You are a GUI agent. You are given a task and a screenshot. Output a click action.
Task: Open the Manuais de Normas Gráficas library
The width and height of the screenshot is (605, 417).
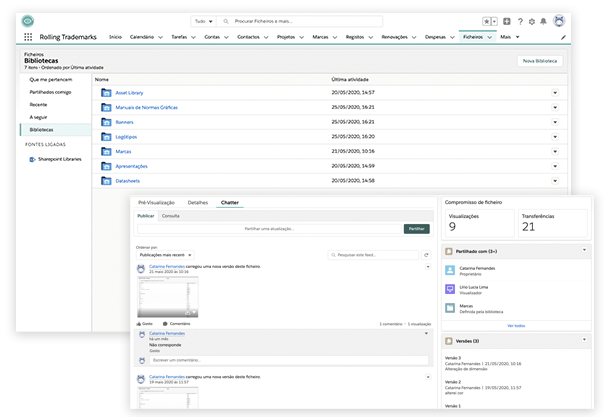(x=145, y=107)
